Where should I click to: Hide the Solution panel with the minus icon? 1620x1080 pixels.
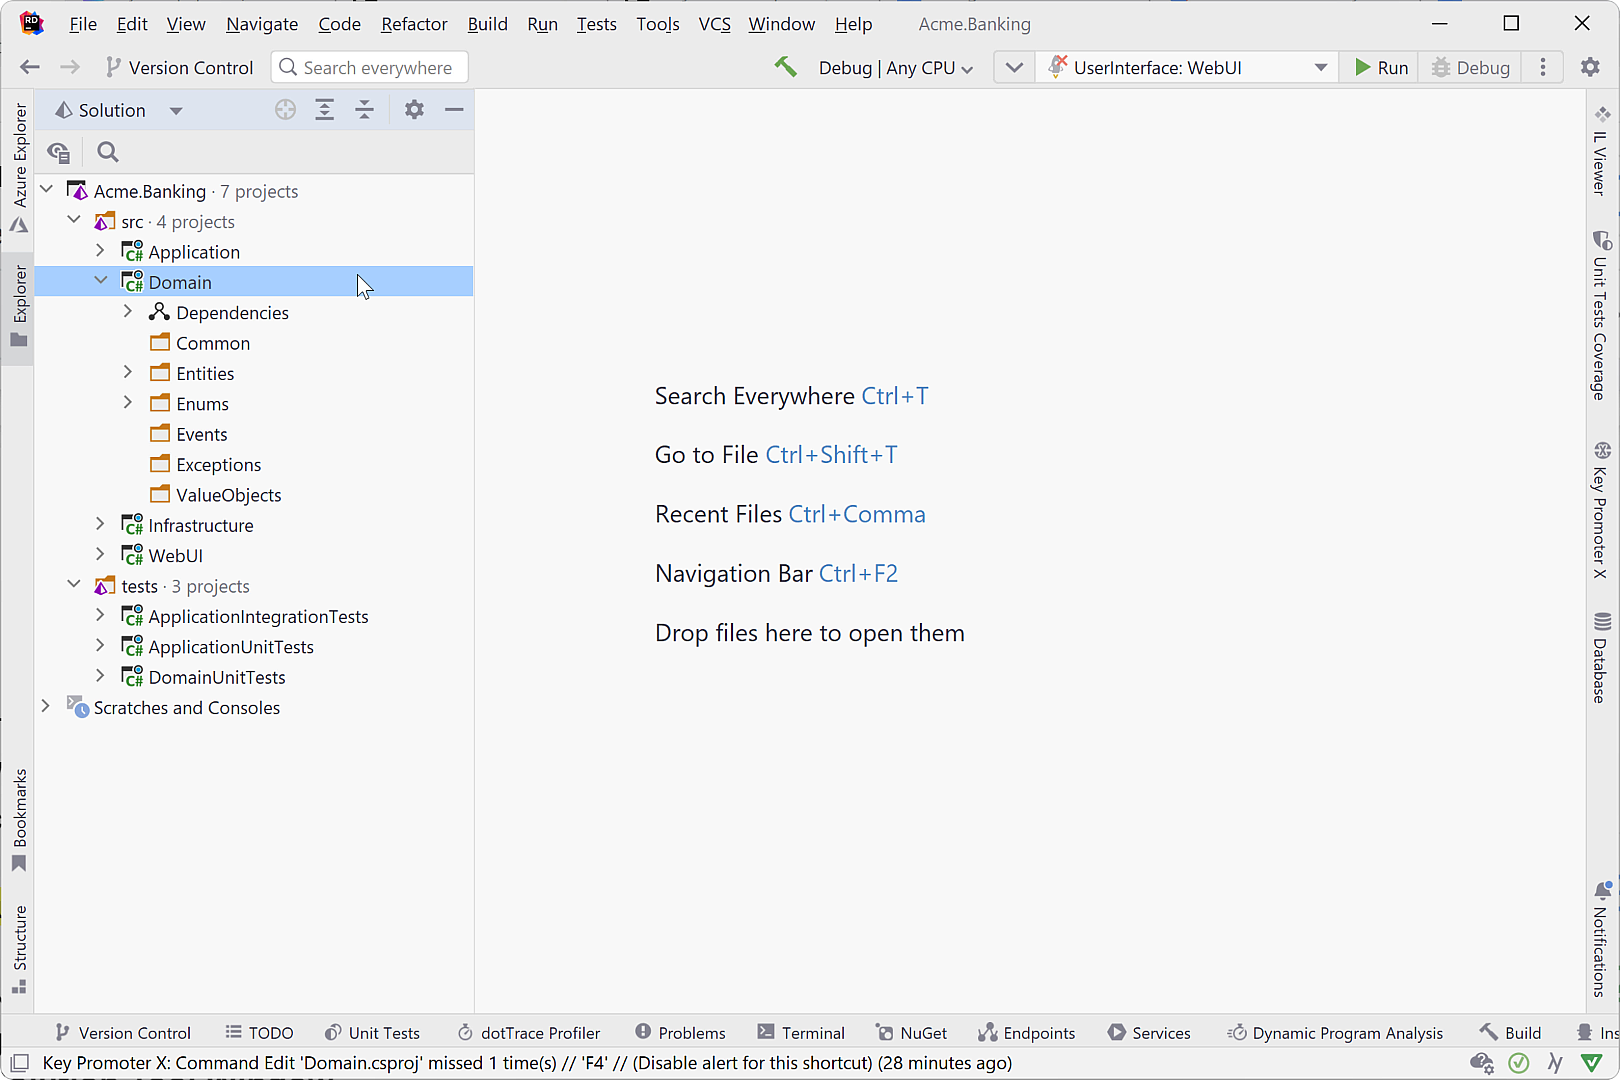click(x=454, y=110)
